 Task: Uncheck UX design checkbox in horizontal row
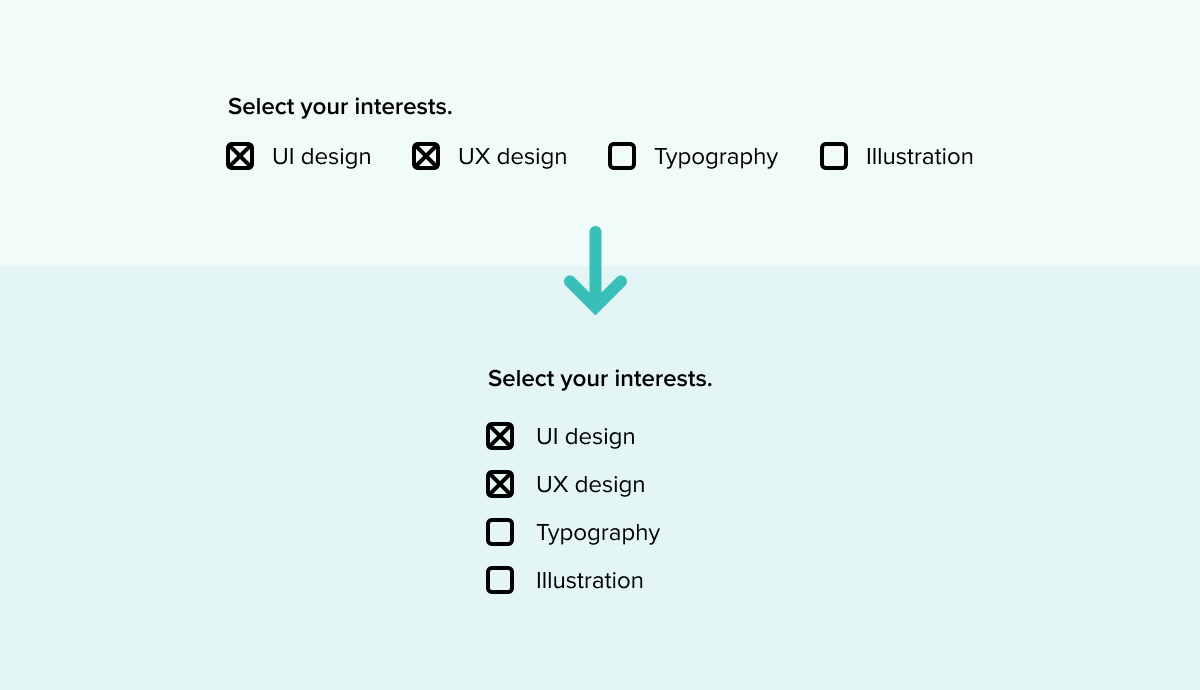[x=426, y=156]
